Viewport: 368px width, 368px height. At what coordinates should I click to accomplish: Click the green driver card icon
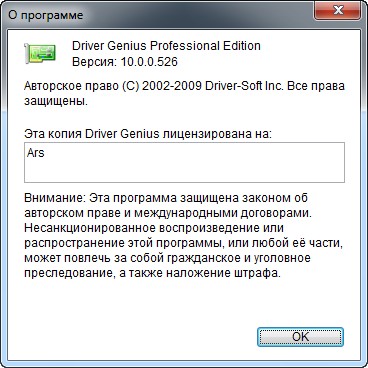(40, 53)
